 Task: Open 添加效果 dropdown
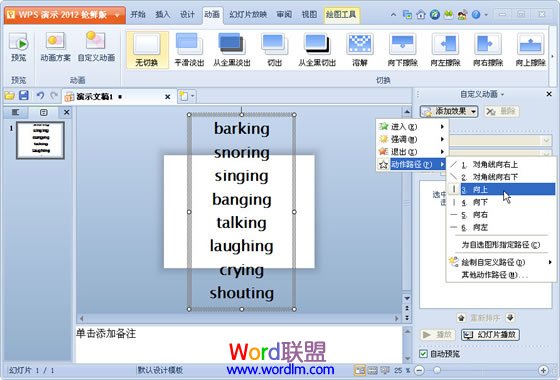coord(449,111)
